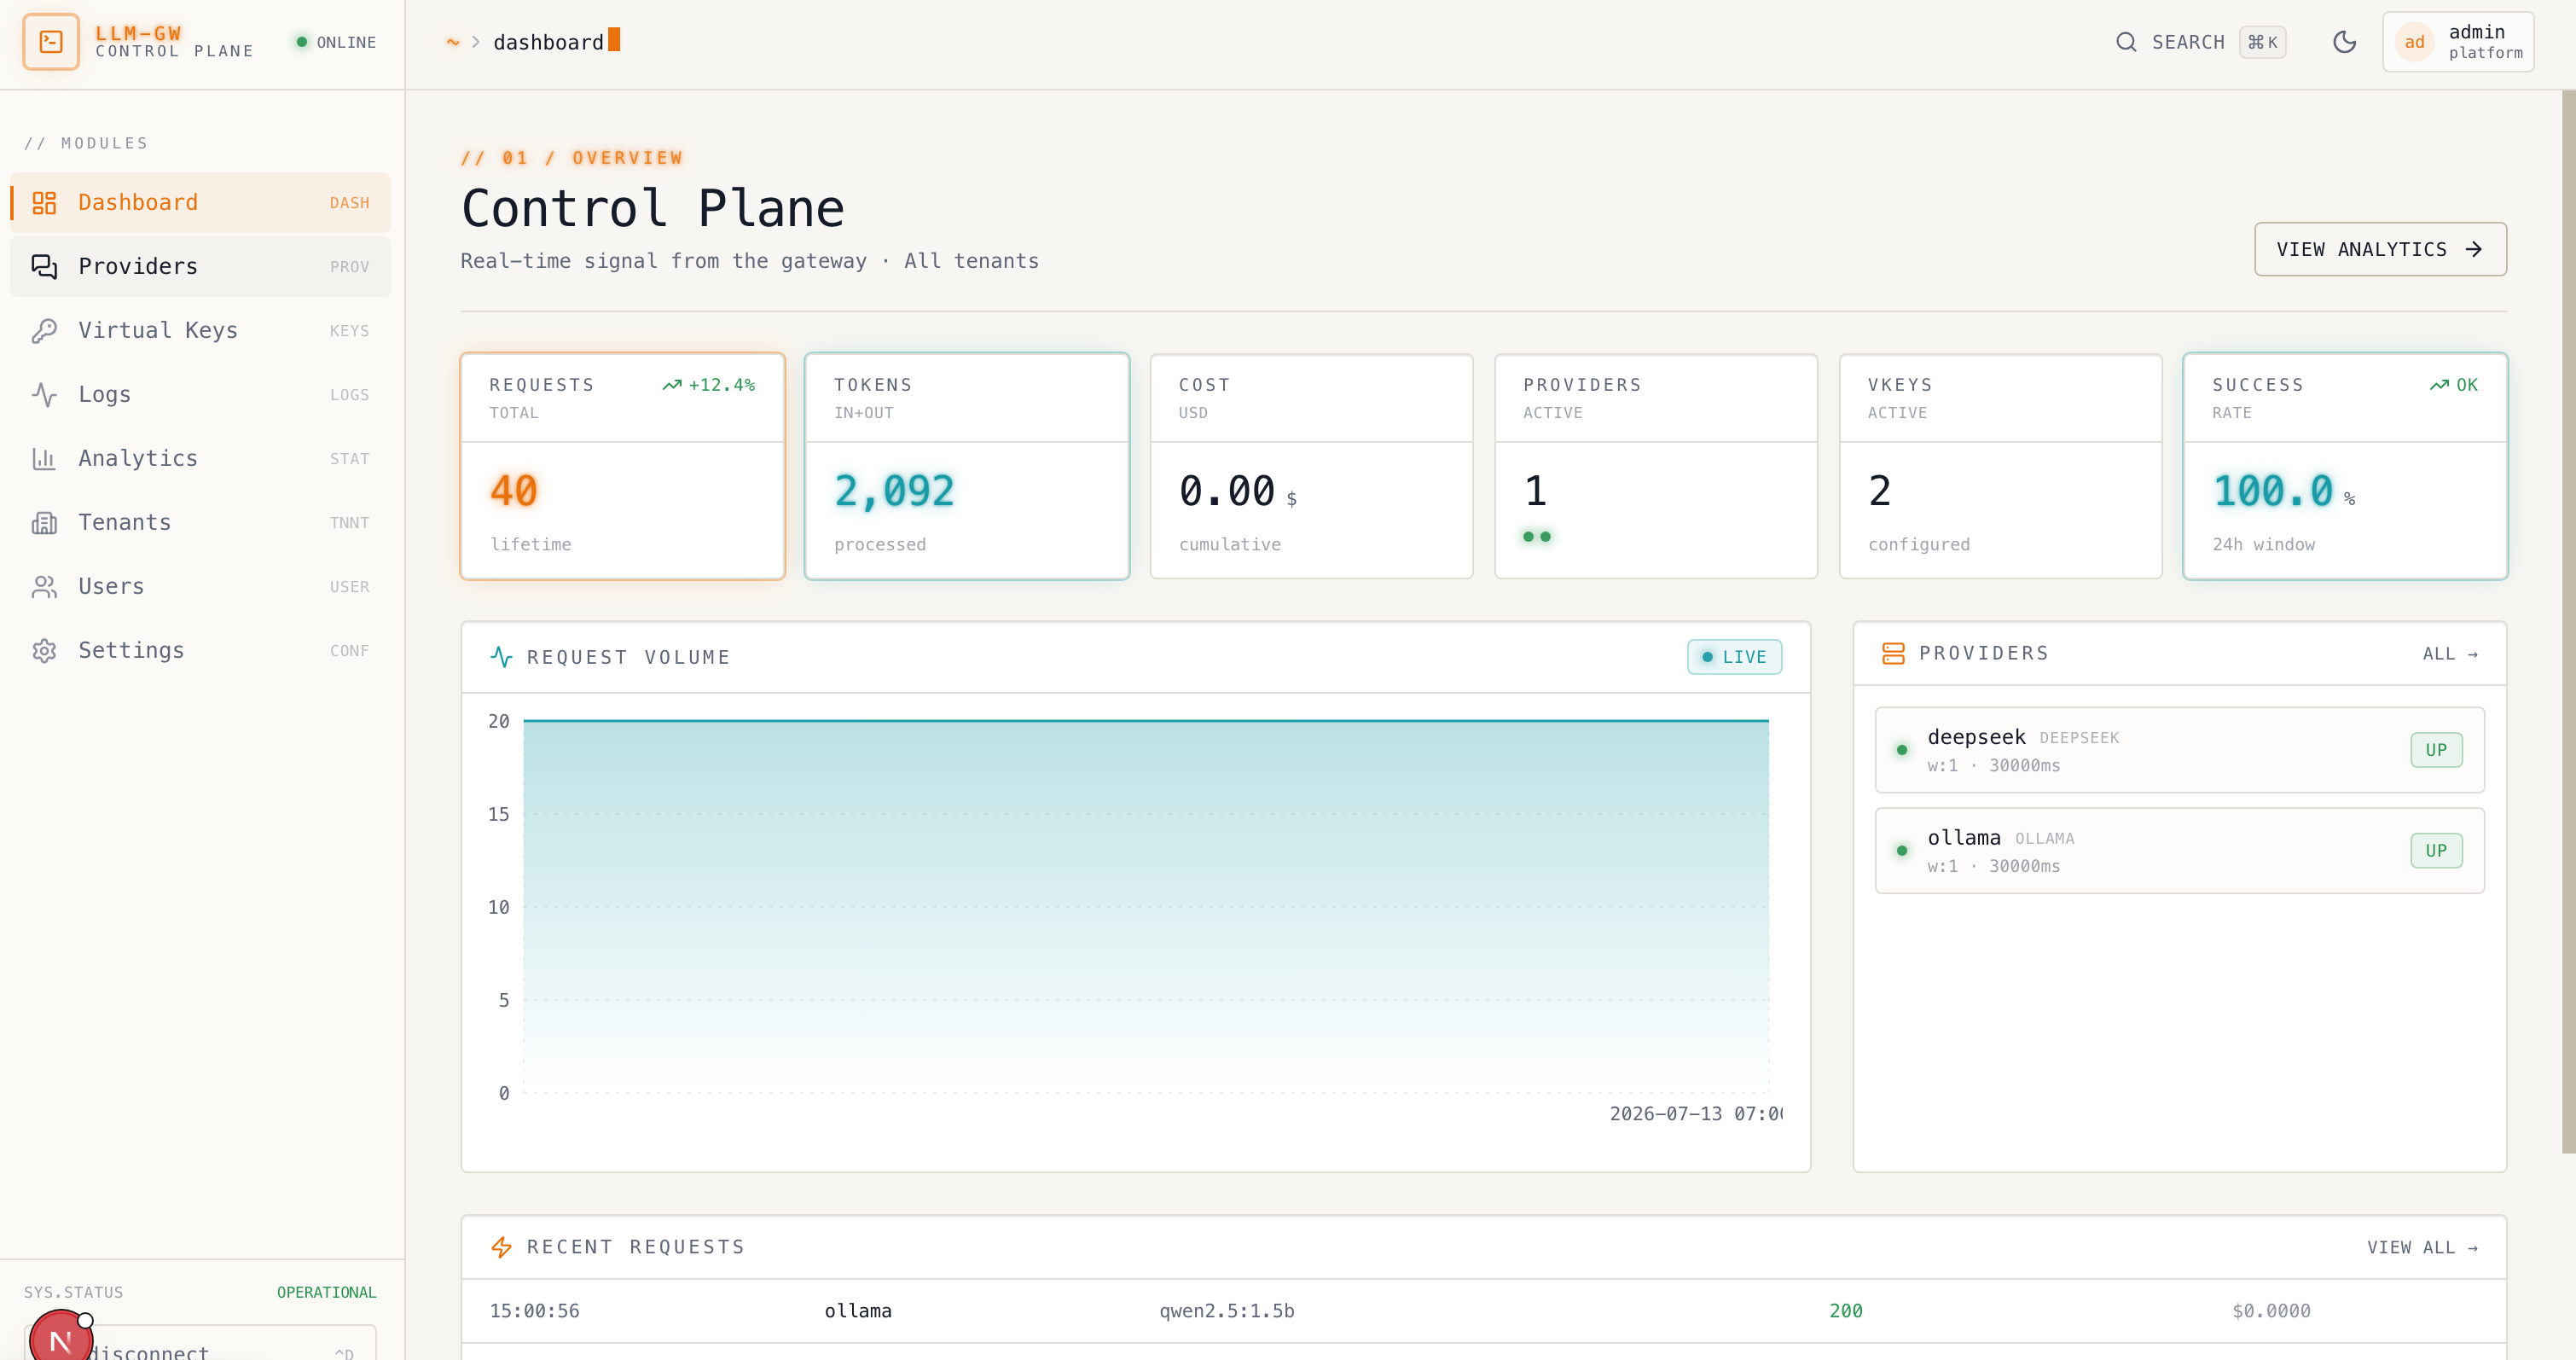Click the deepseek UP status badge
Screen dimensions: 2576x1360
pyautogui.click(x=2436, y=750)
